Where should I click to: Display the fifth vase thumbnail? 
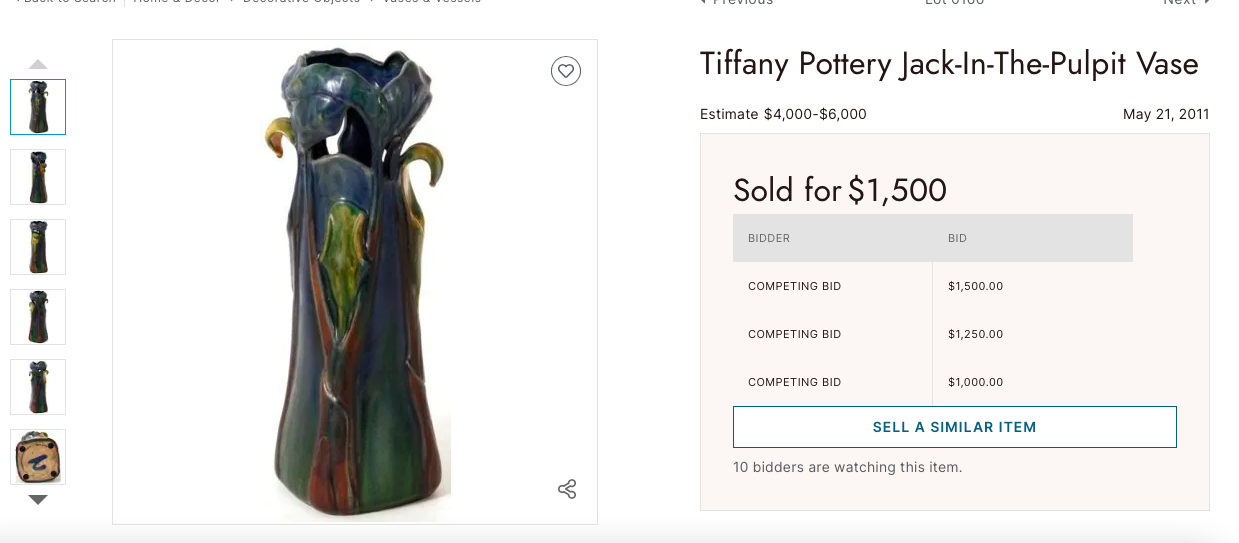pyautogui.click(x=38, y=387)
